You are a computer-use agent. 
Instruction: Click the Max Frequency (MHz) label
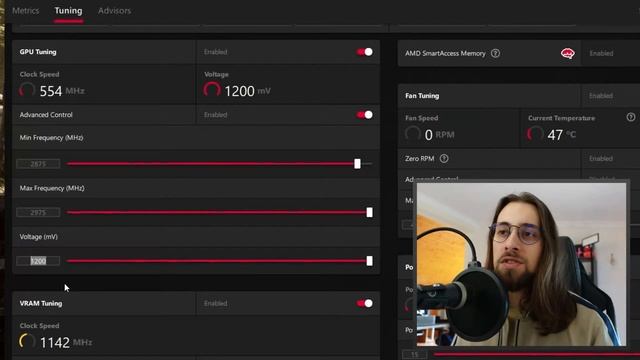52,188
